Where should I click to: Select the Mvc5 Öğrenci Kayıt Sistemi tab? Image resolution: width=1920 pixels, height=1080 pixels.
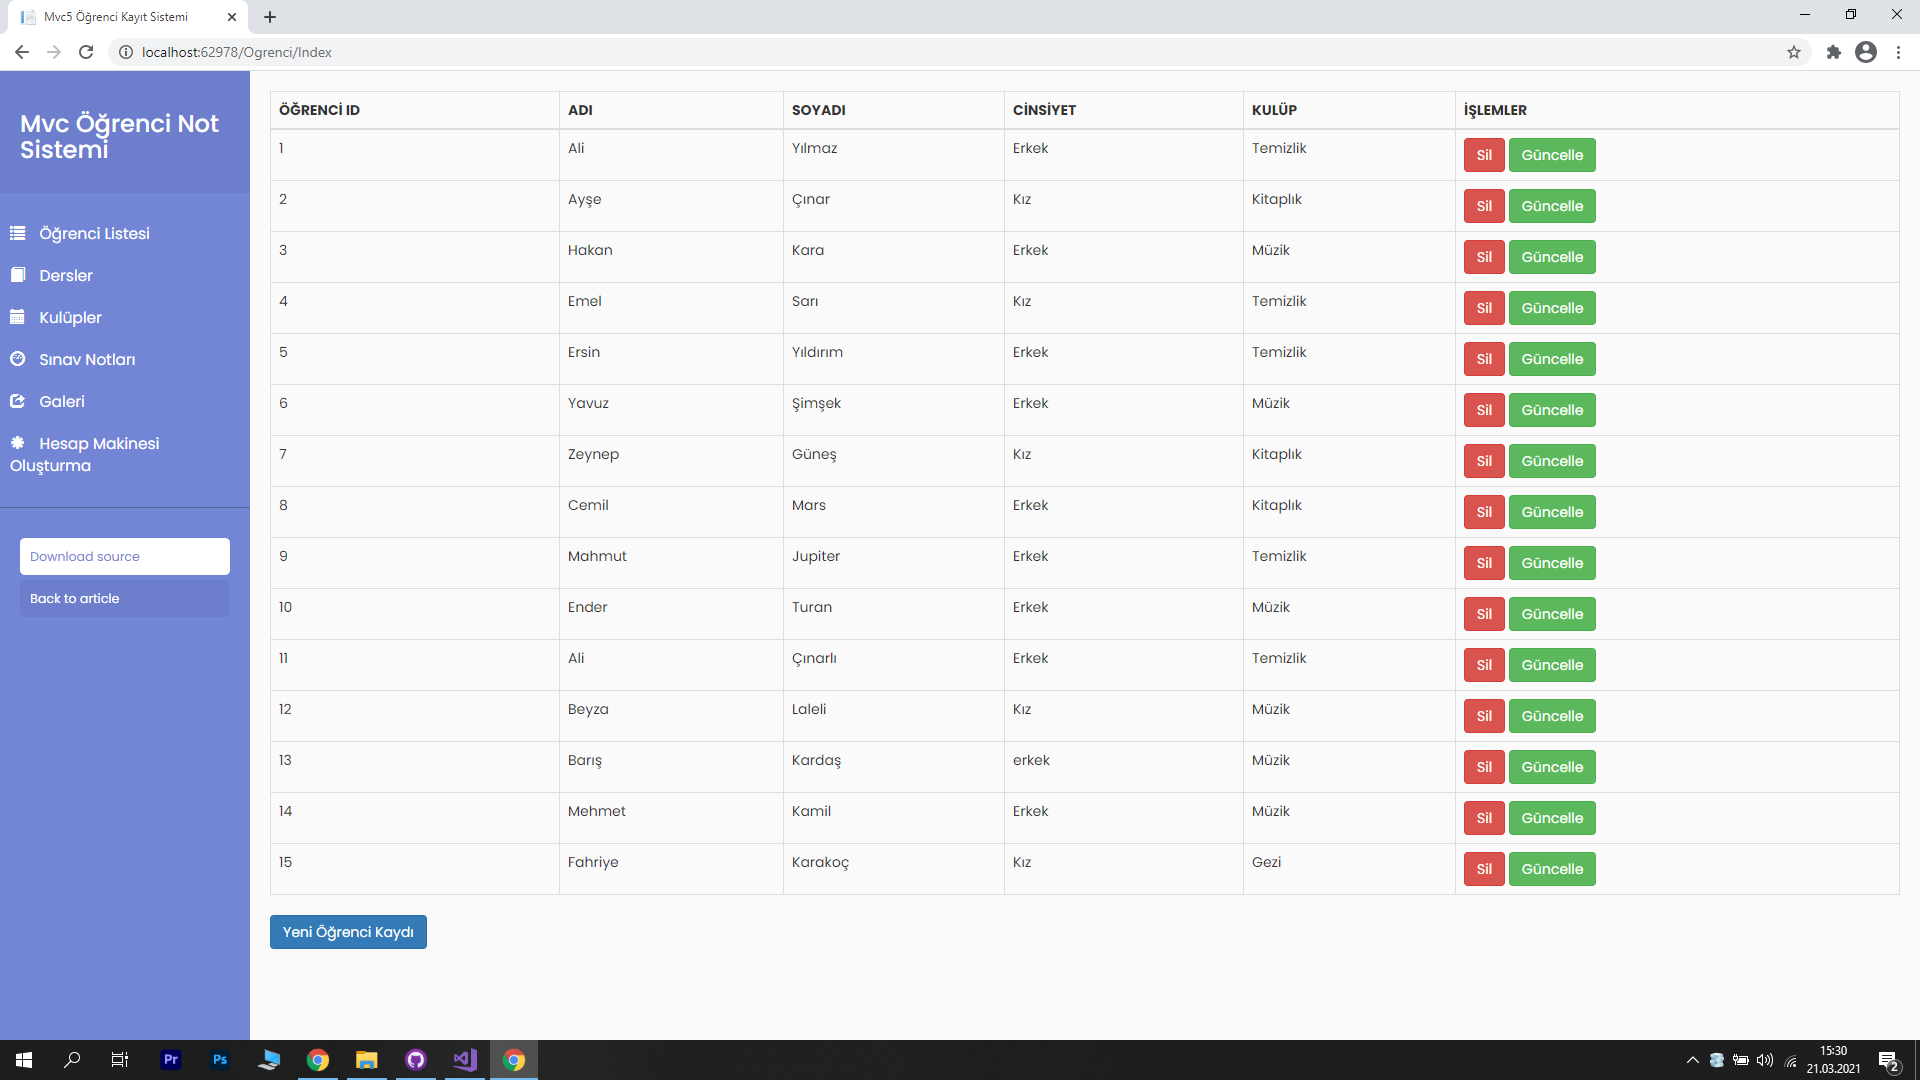[x=128, y=17]
